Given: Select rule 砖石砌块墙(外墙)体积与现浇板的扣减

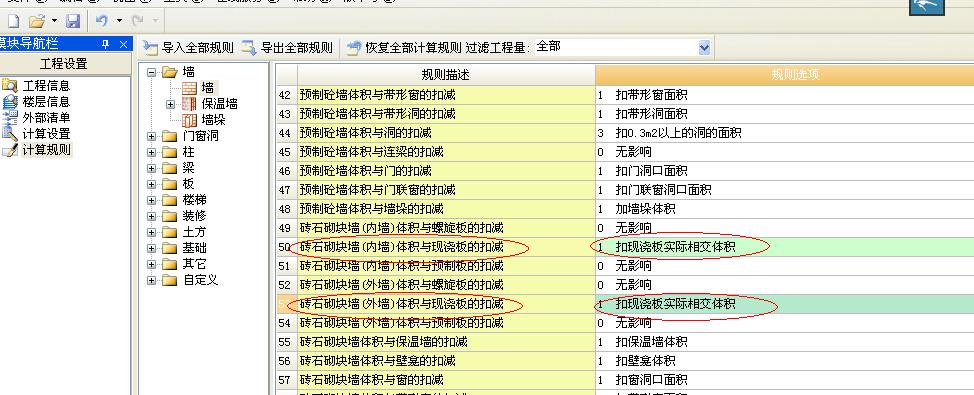Looking at the screenshot, I should [446, 304].
